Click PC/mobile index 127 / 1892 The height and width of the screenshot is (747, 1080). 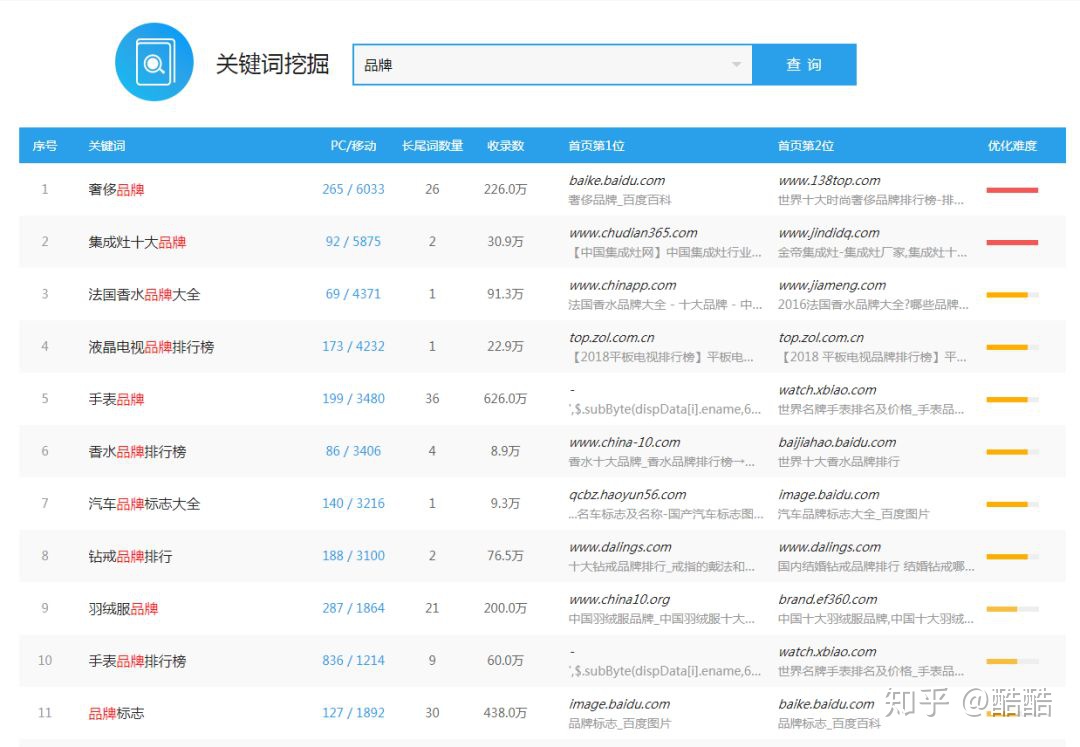click(353, 713)
